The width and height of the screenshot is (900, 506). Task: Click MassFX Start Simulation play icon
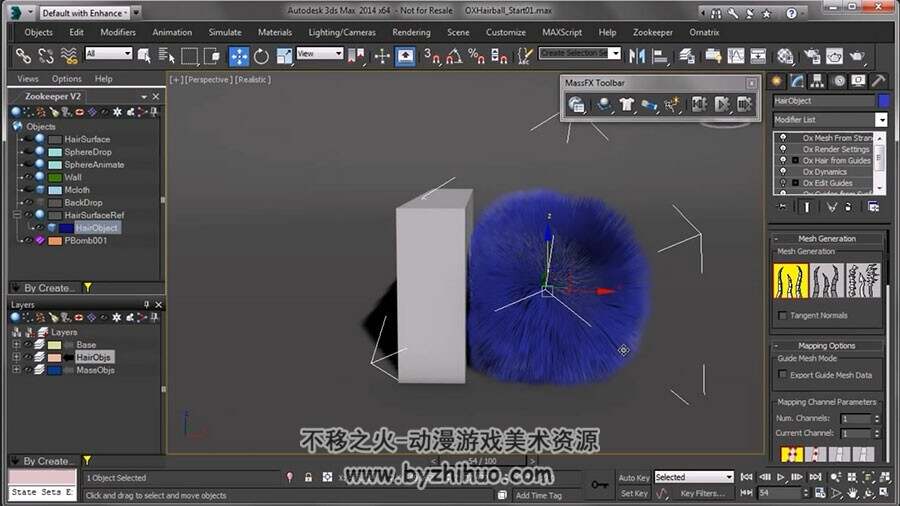(x=721, y=104)
